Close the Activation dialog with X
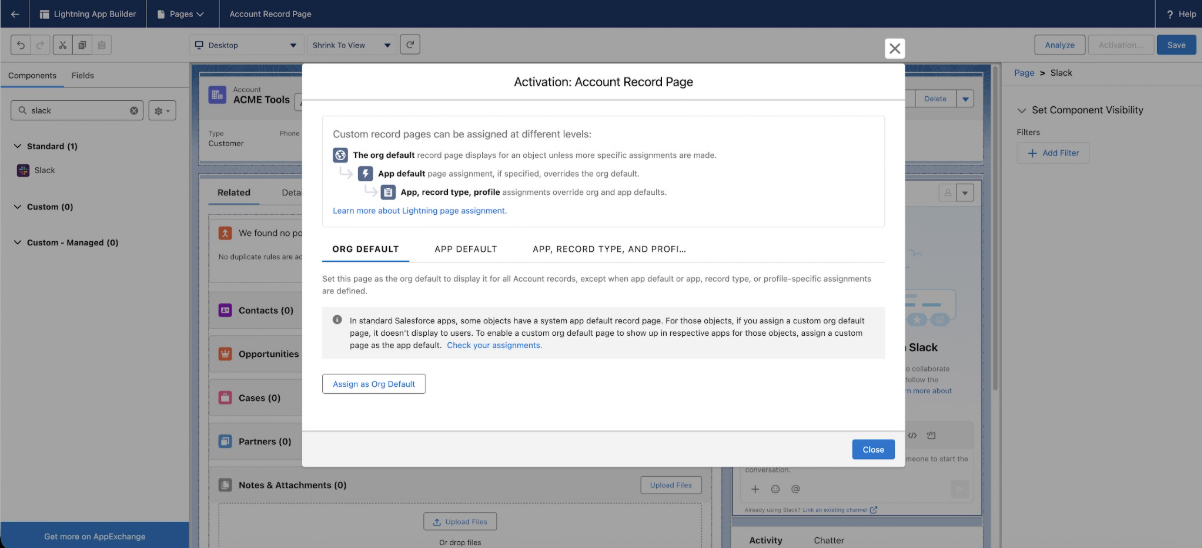Image resolution: width=1202 pixels, height=548 pixels. coord(895,48)
